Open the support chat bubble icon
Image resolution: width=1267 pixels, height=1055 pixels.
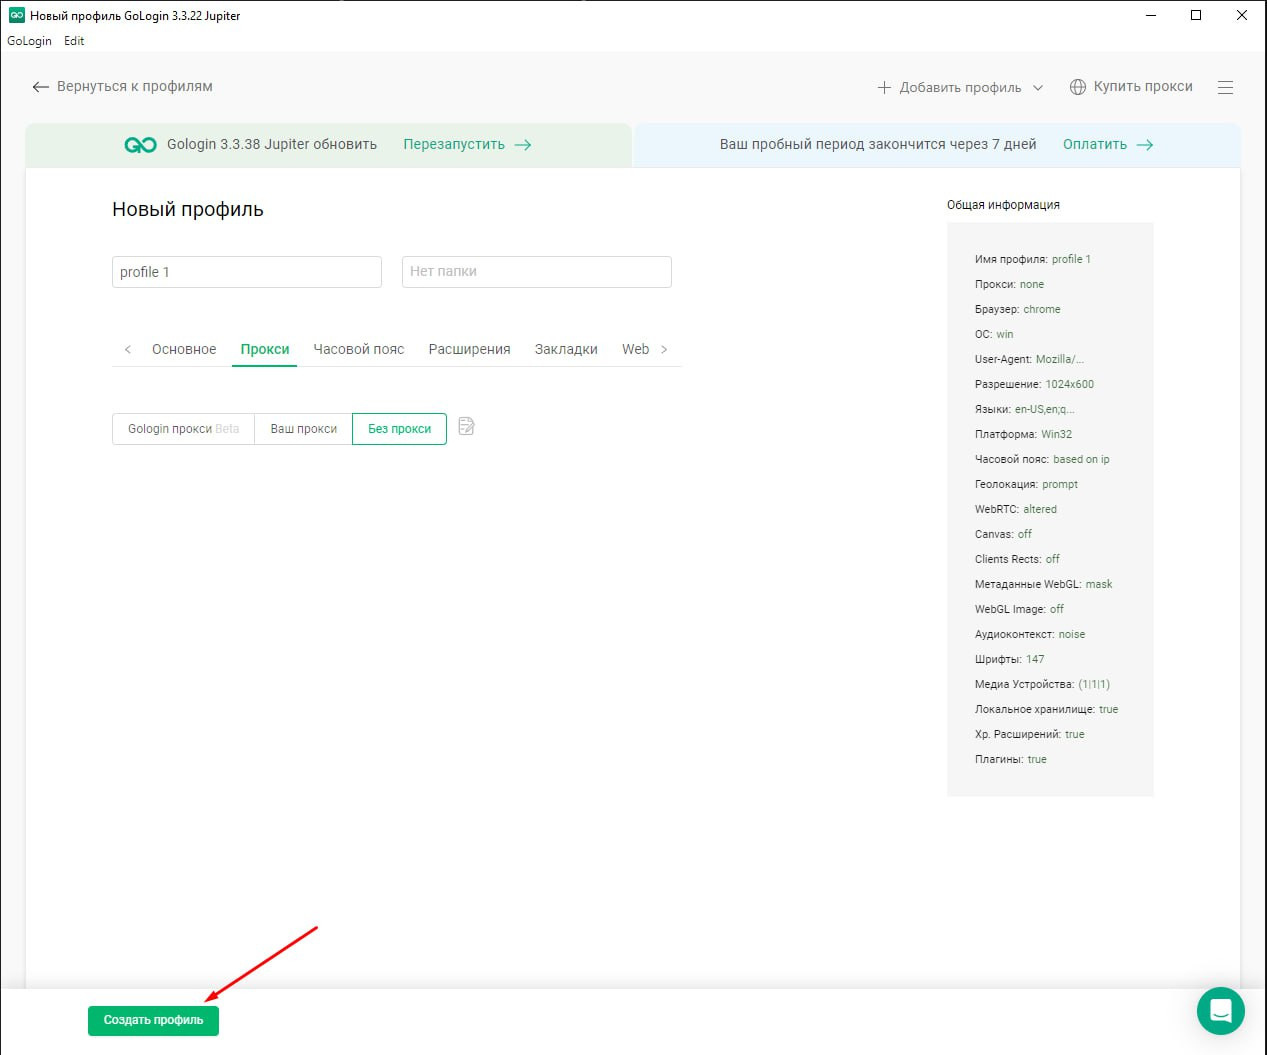pyautogui.click(x=1221, y=1011)
